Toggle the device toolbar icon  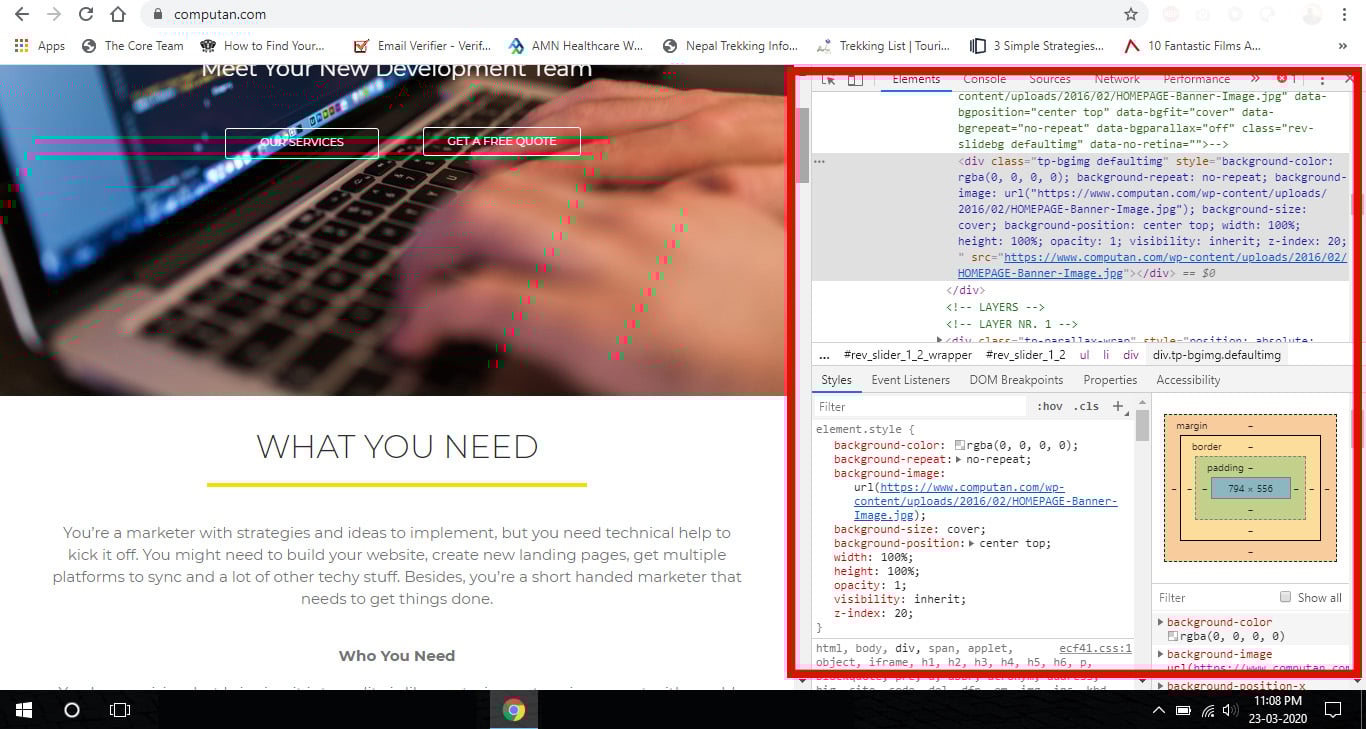click(856, 79)
